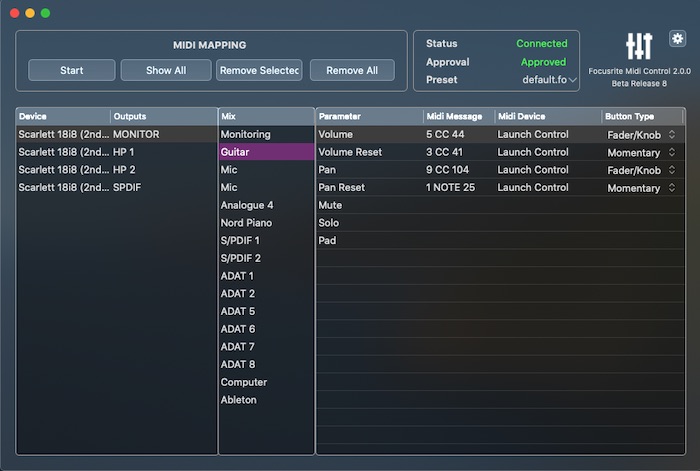Close the window with red button

click(x=14, y=13)
